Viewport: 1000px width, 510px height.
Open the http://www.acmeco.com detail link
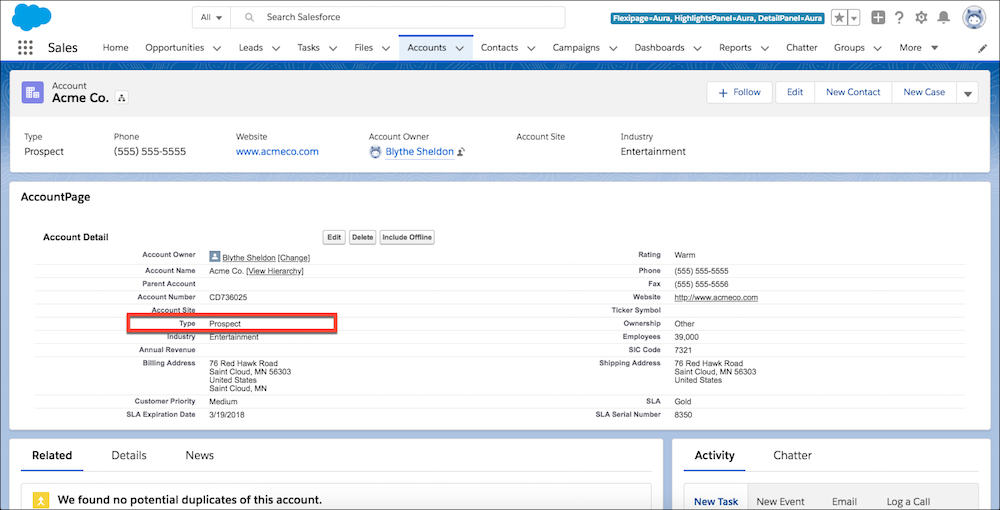coord(716,298)
